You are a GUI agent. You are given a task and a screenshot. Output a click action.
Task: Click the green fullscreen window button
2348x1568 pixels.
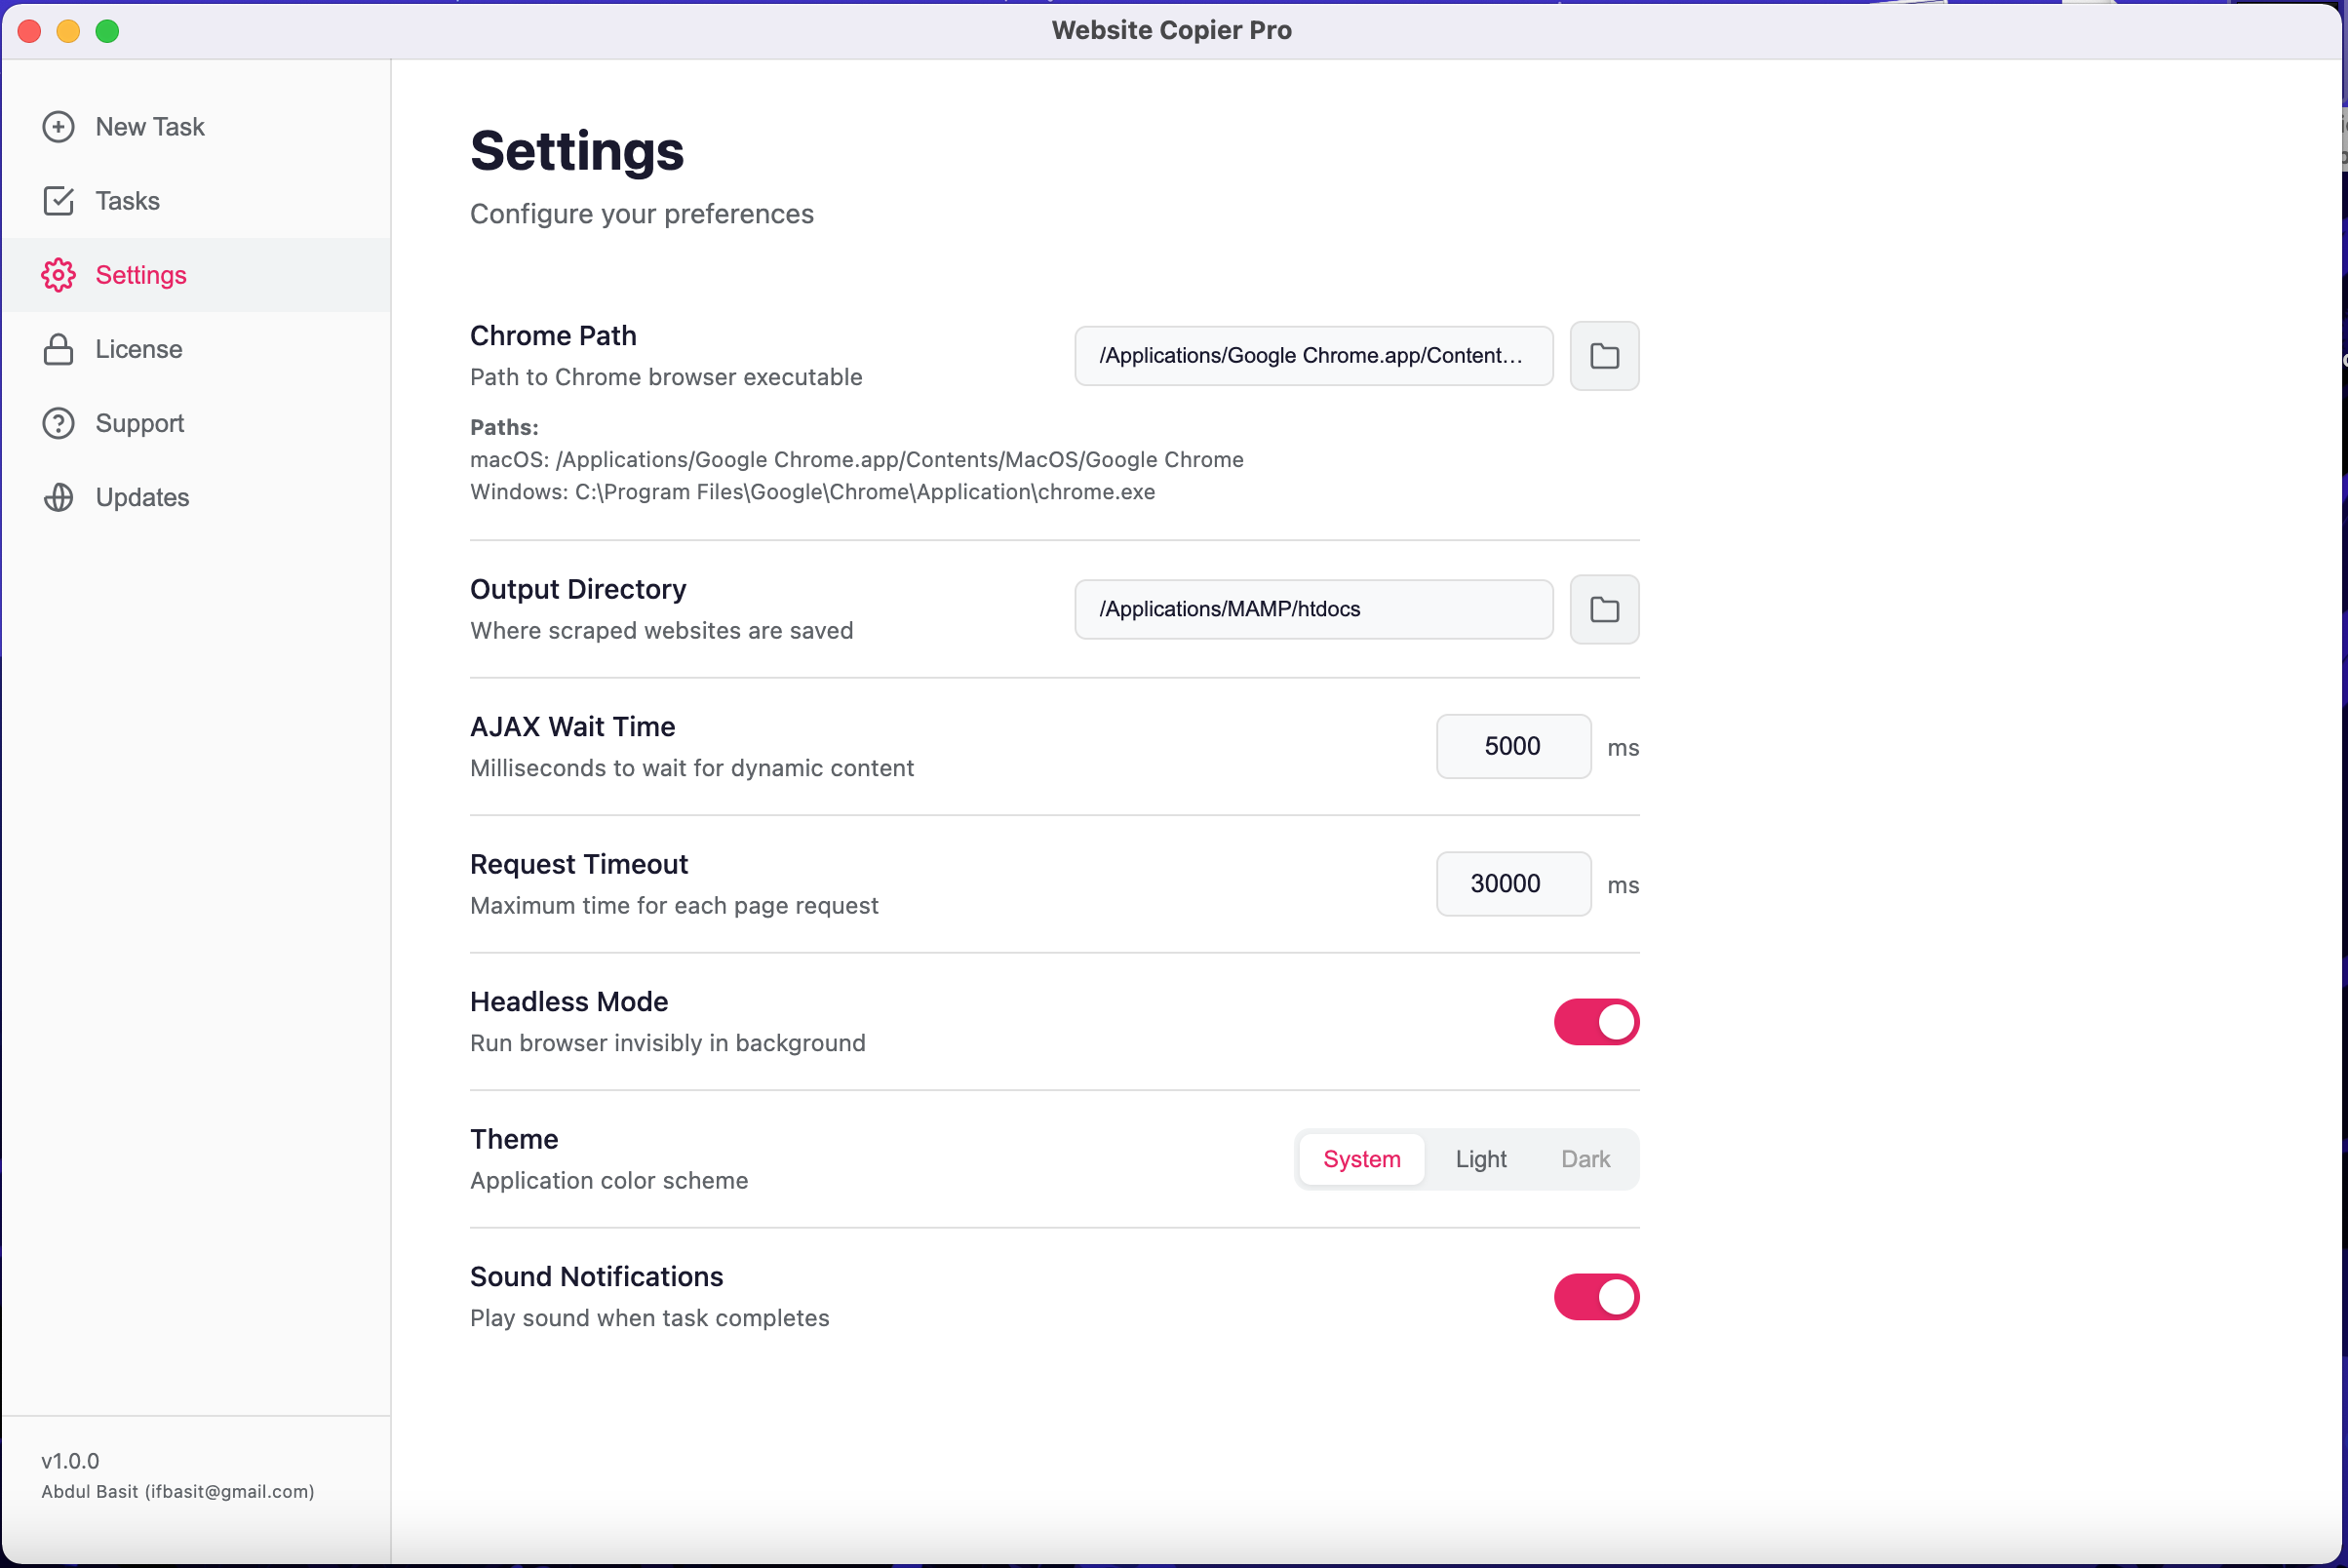[107, 31]
